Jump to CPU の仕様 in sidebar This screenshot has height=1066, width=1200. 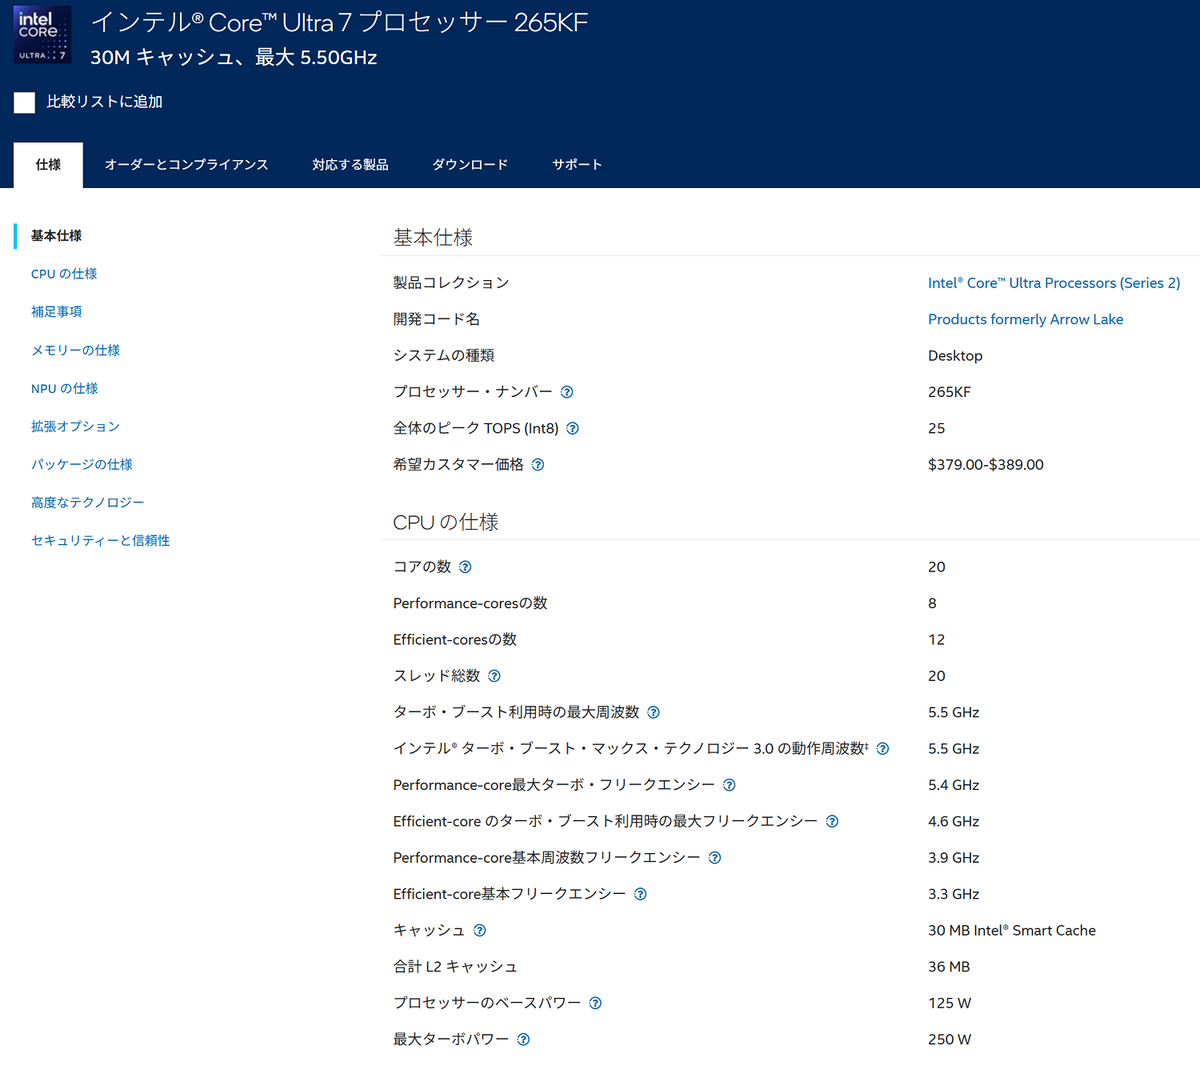(x=64, y=274)
